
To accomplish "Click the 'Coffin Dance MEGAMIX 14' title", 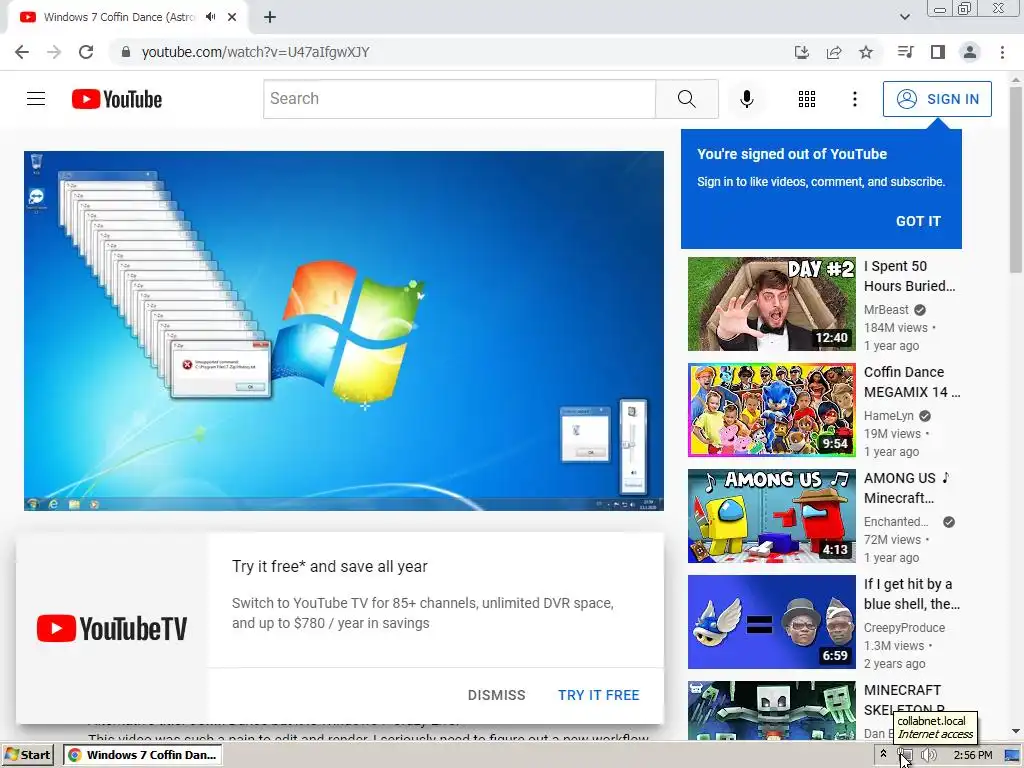I will point(912,382).
